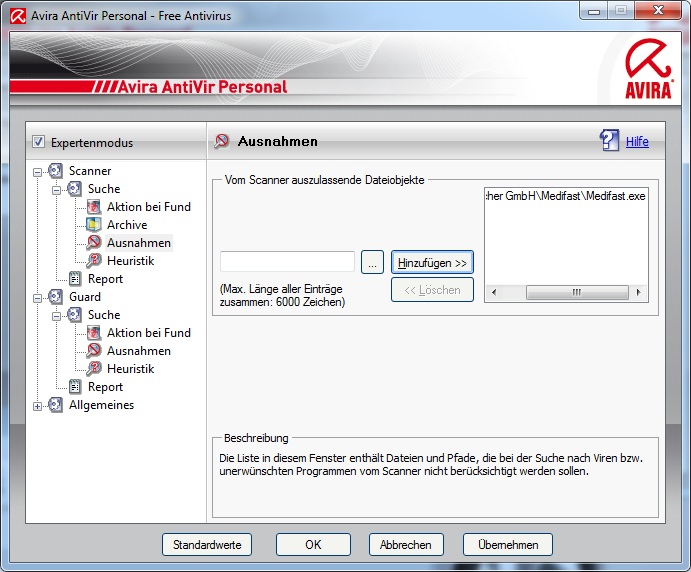Click the Scanner Suche gear icon
The width and height of the screenshot is (691, 572).
pos(74,189)
